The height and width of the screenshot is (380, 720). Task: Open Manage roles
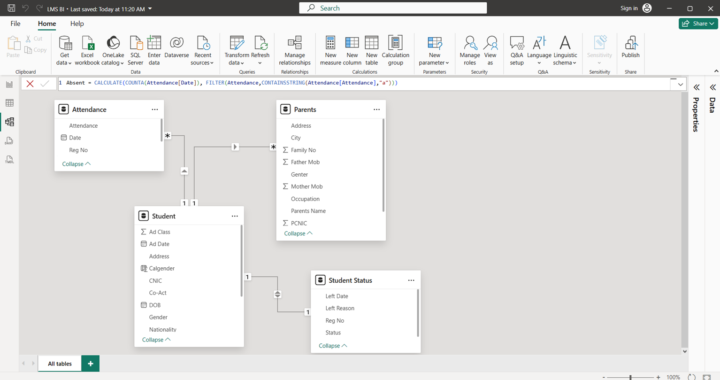click(470, 50)
